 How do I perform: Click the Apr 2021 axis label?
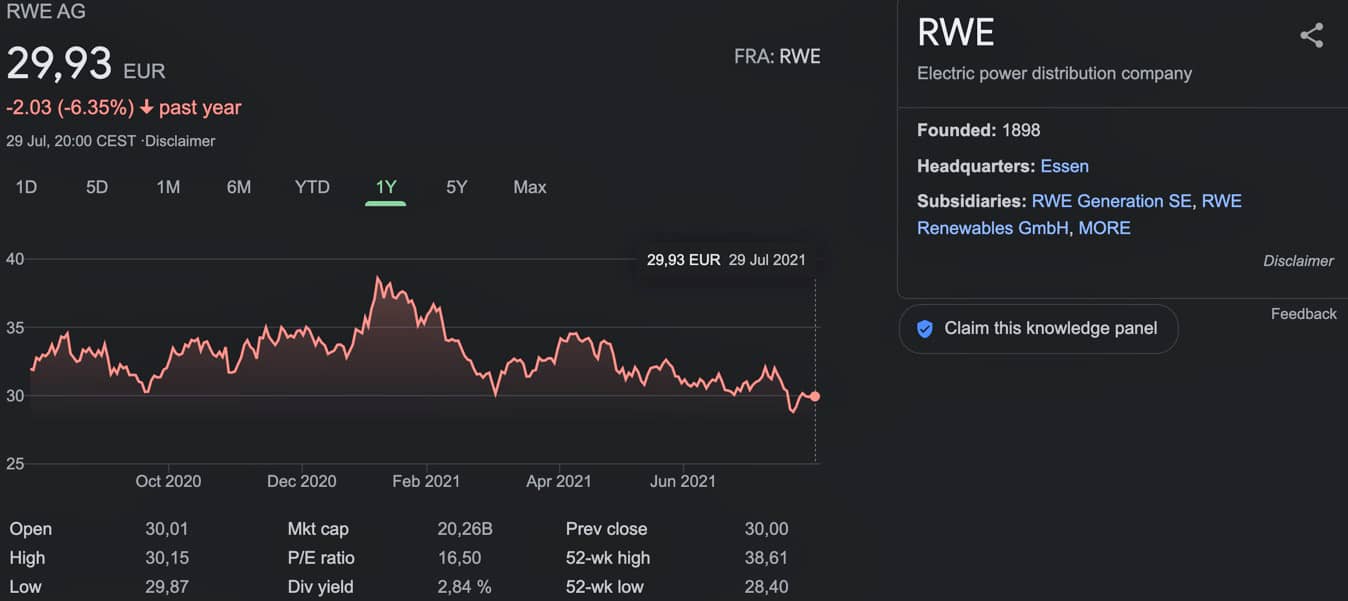(559, 481)
